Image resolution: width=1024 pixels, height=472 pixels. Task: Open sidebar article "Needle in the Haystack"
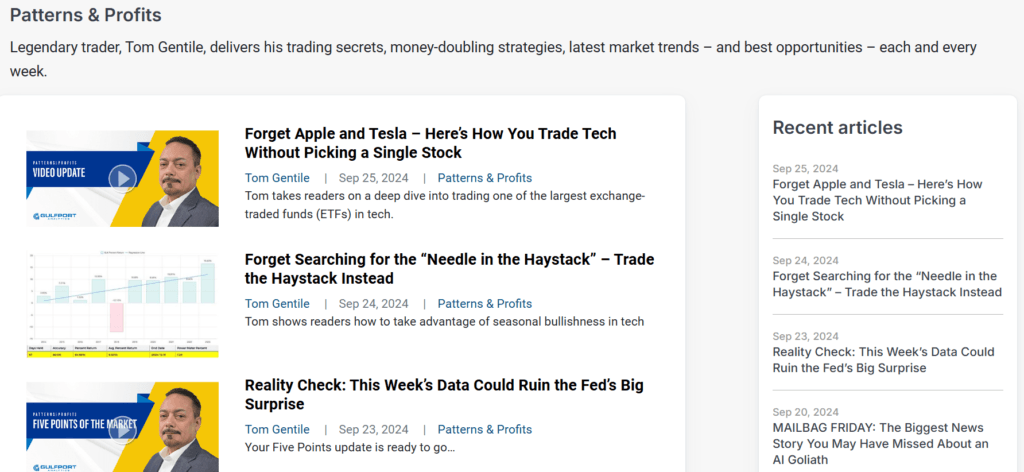pyautogui.click(x=886, y=284)
